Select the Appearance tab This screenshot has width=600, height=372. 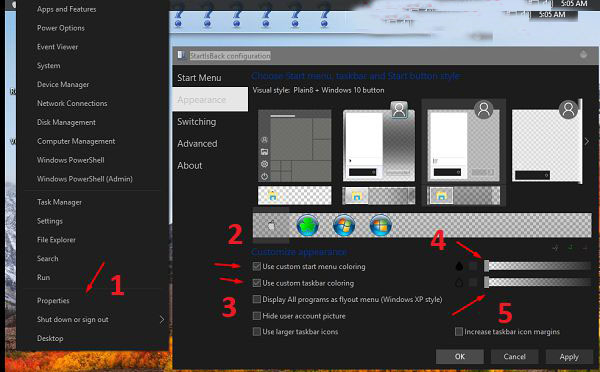pos(210,100)
